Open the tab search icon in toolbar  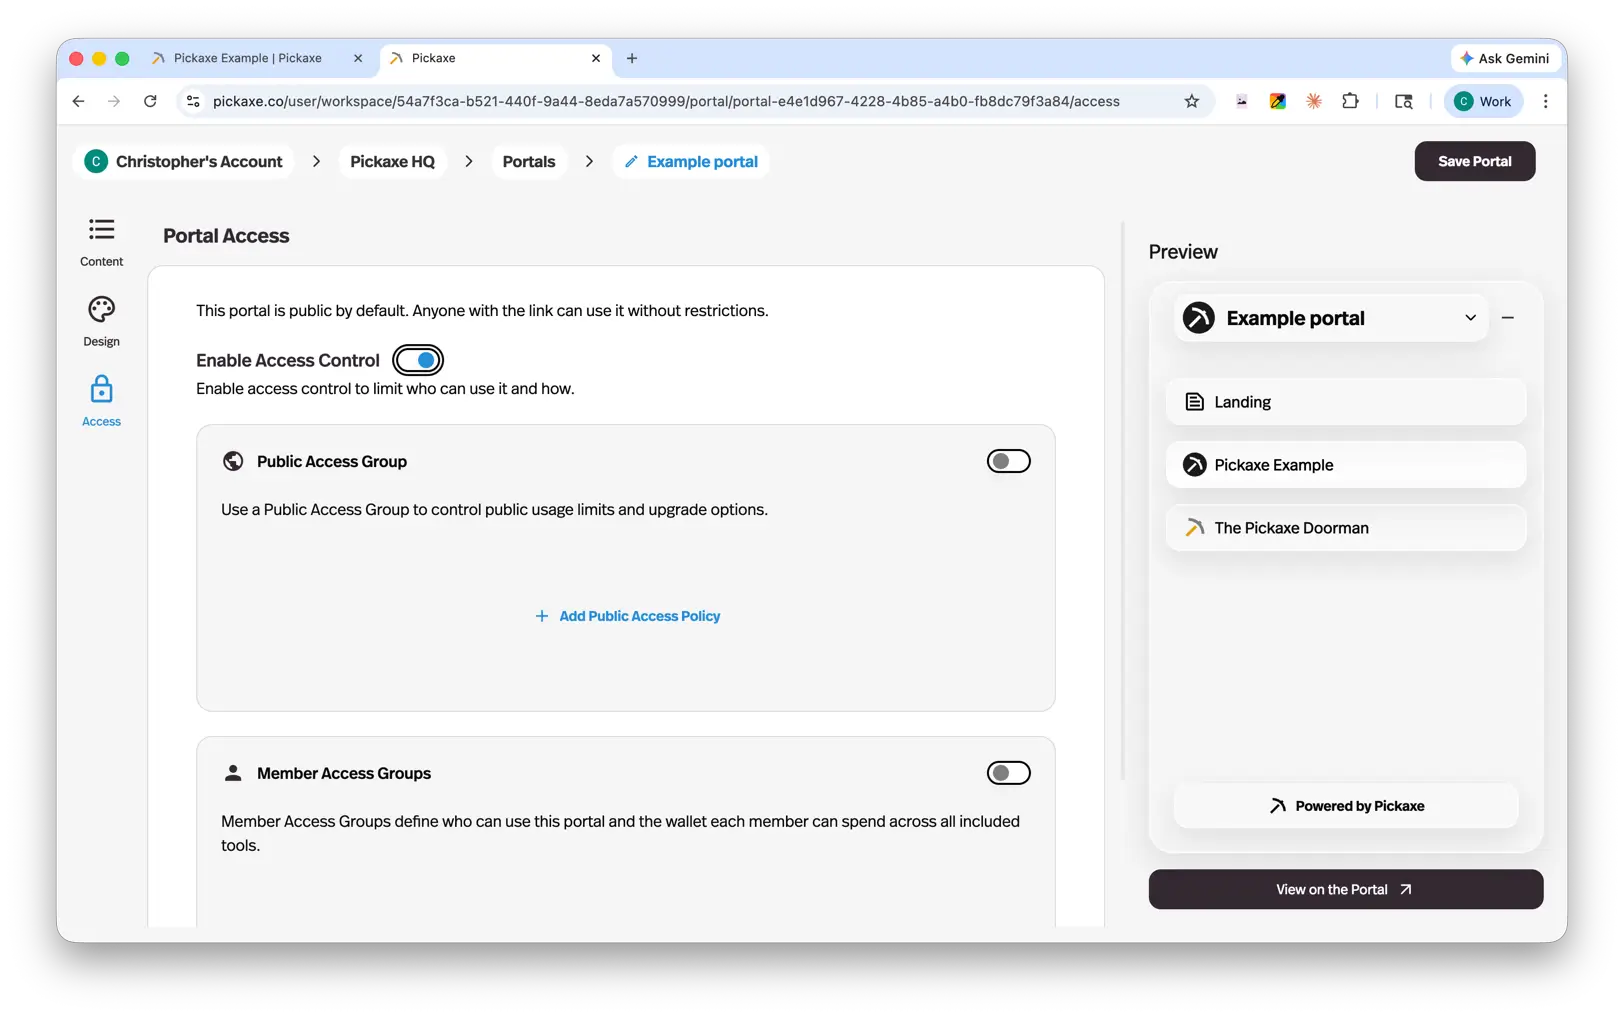pos(1403,101)
